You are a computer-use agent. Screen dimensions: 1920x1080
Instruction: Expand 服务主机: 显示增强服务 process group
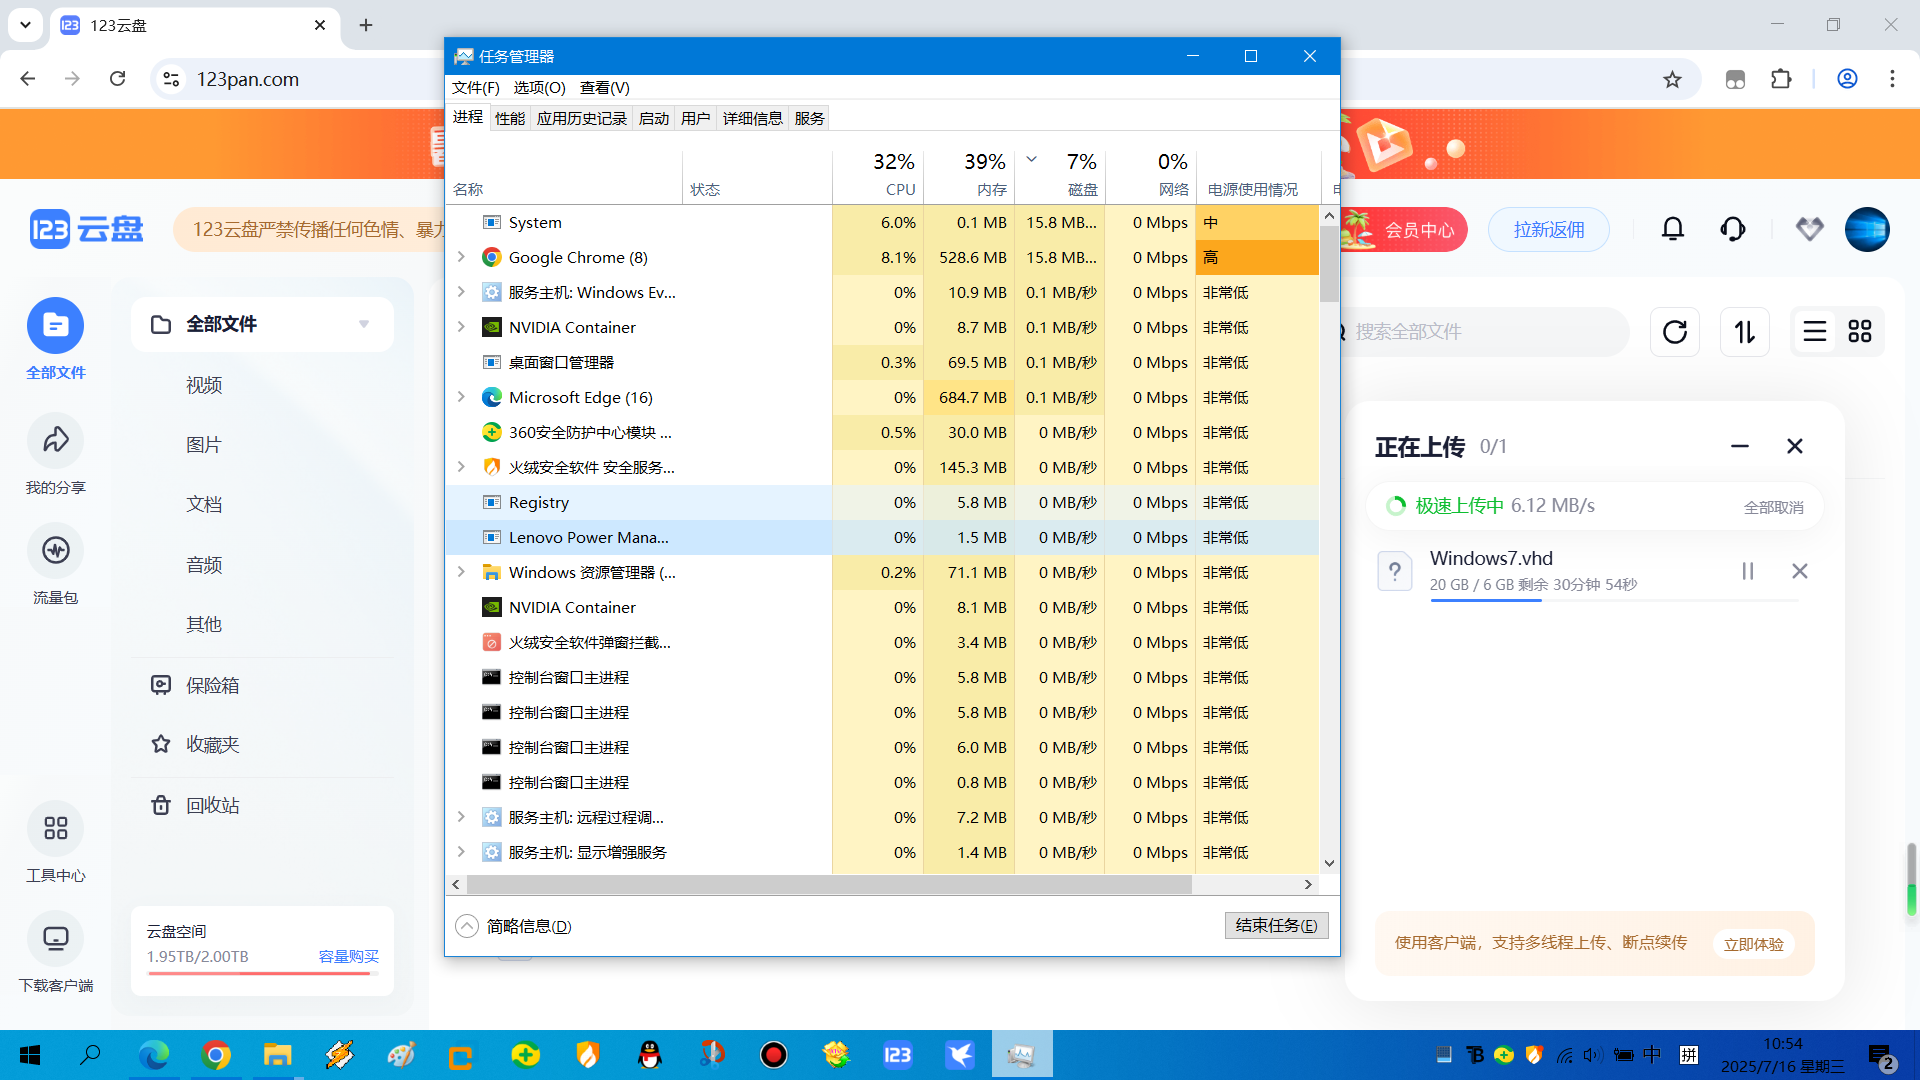[461, 852]
